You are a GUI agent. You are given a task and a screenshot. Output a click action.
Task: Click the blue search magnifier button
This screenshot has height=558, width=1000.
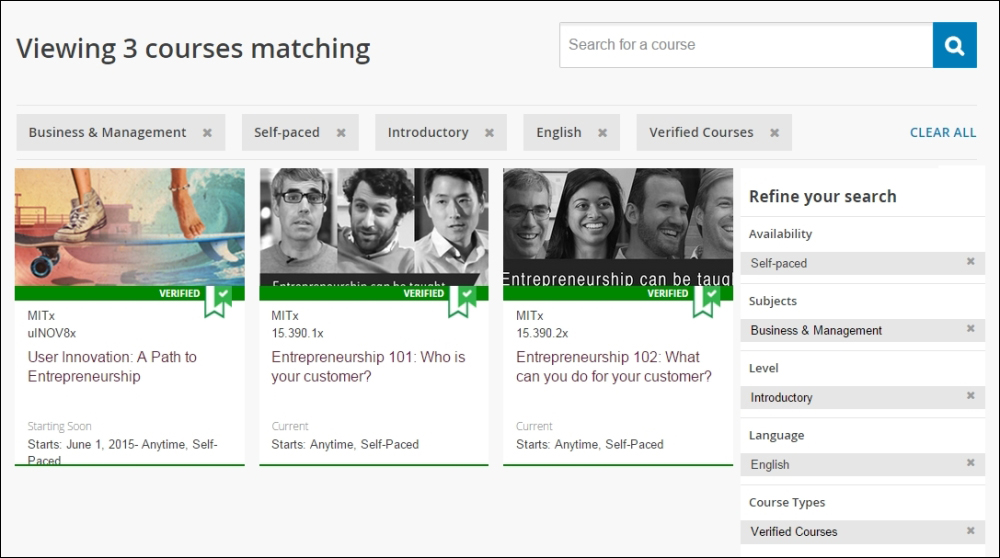pos(954,45)
